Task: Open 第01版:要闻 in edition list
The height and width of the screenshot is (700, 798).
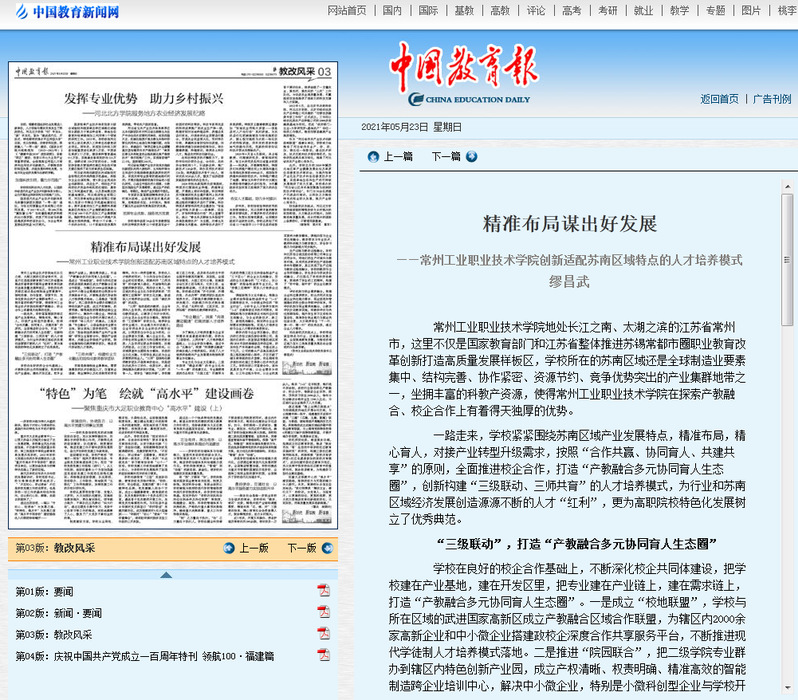Action: click(44, 591)
